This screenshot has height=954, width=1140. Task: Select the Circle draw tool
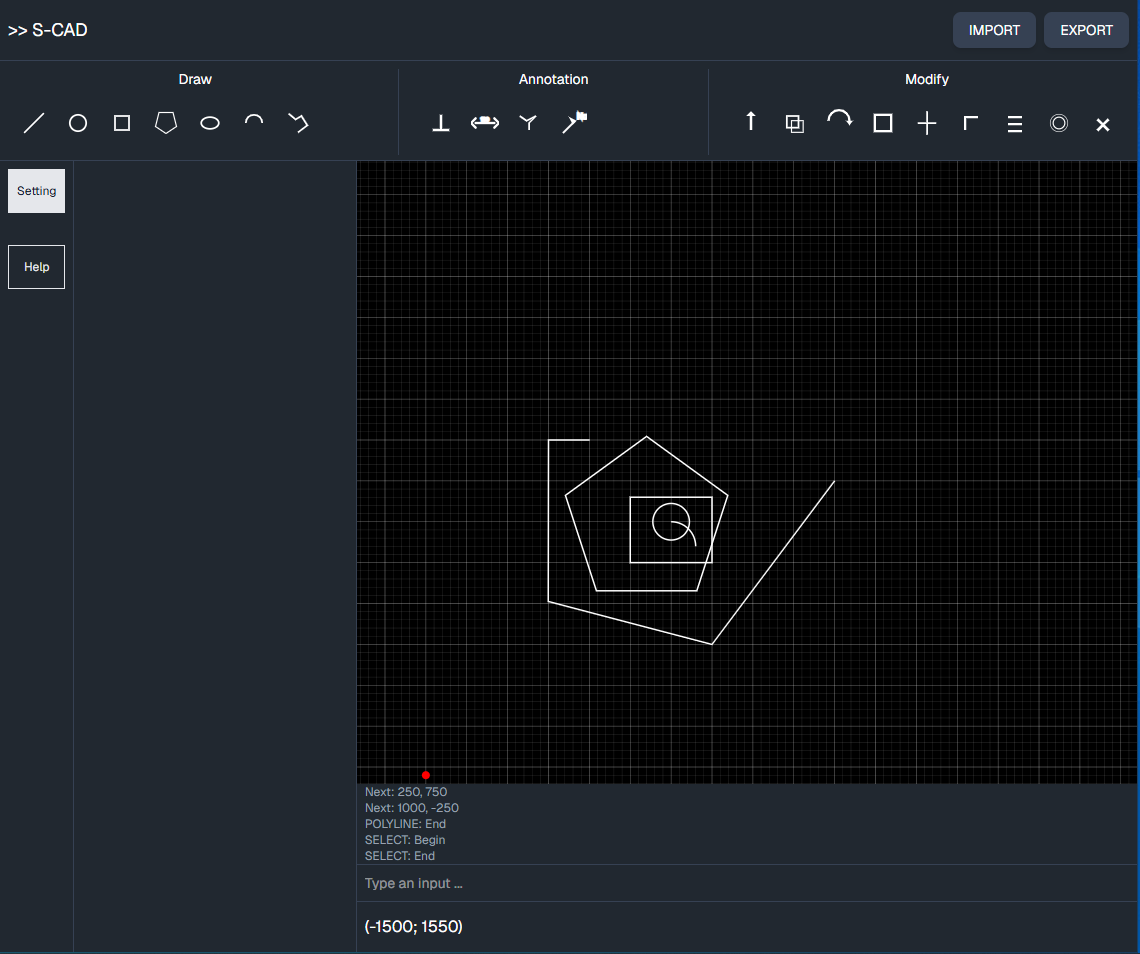point(78,123)
